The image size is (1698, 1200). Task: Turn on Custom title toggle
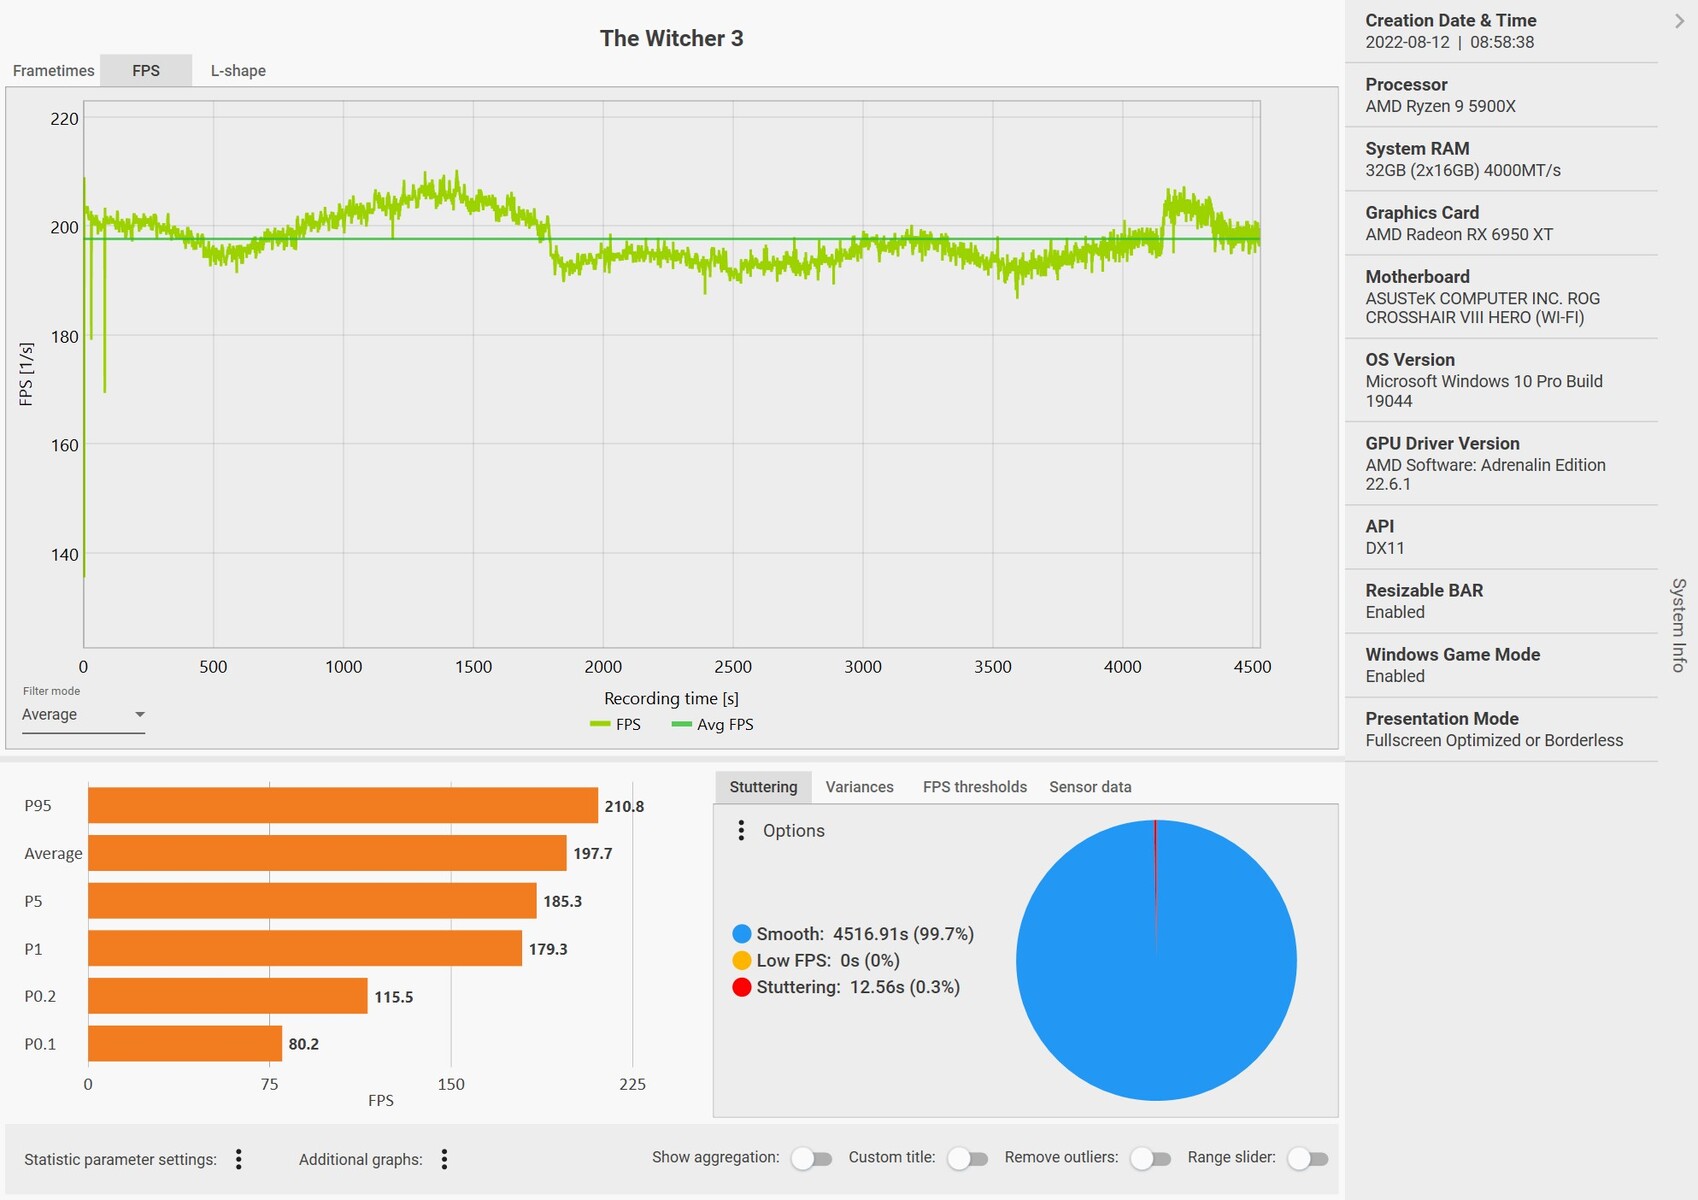point(967,1159)
